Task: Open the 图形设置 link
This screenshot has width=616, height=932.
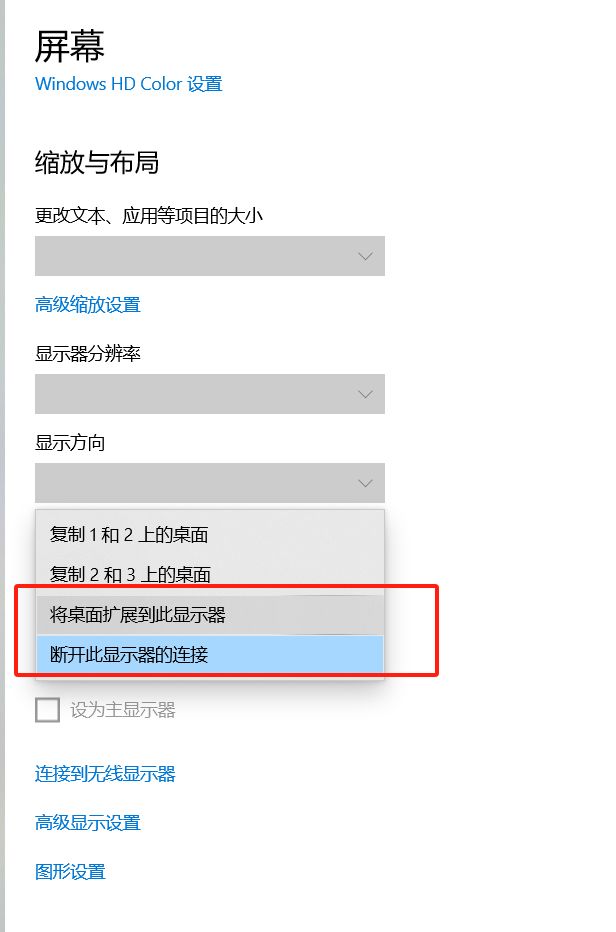Action: (70, 872)
